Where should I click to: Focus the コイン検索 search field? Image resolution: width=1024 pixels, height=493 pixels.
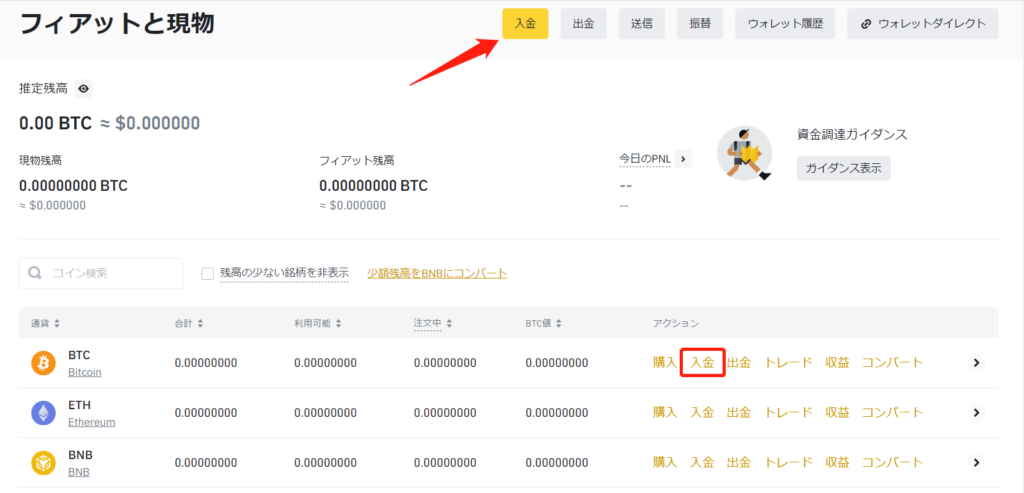click(101, 274)
